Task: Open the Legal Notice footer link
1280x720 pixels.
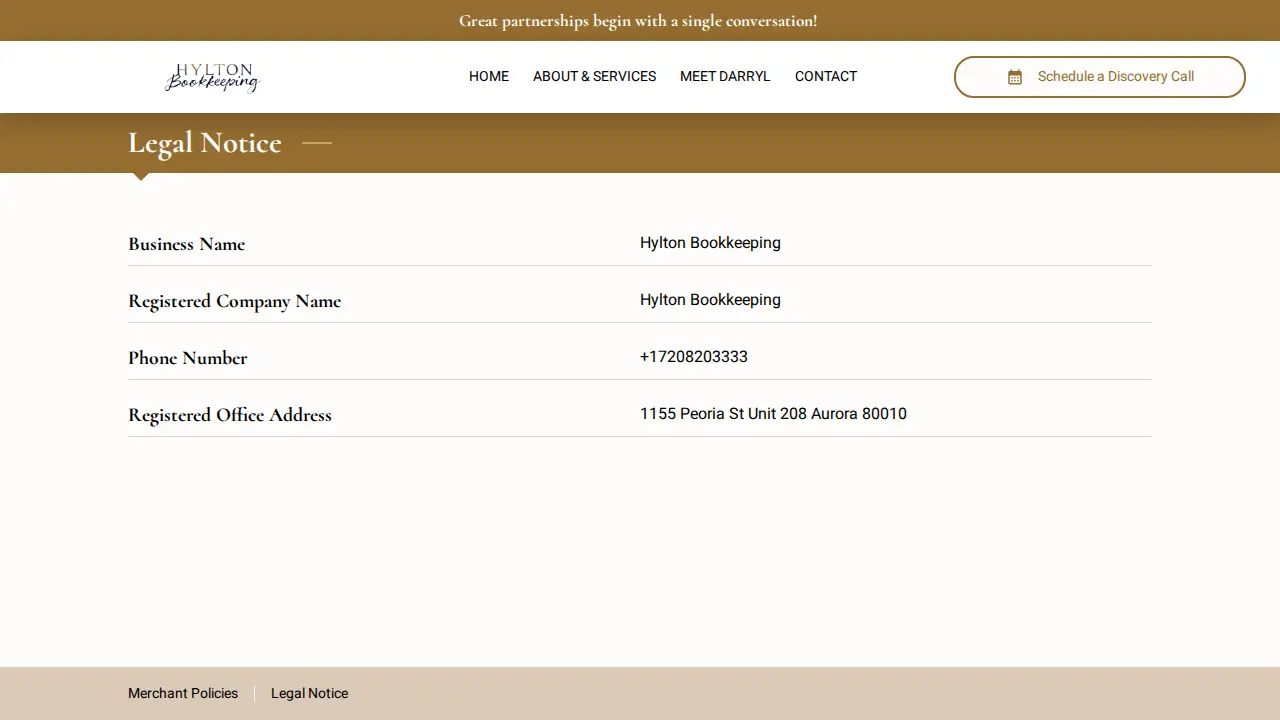Action: point(310,693)
